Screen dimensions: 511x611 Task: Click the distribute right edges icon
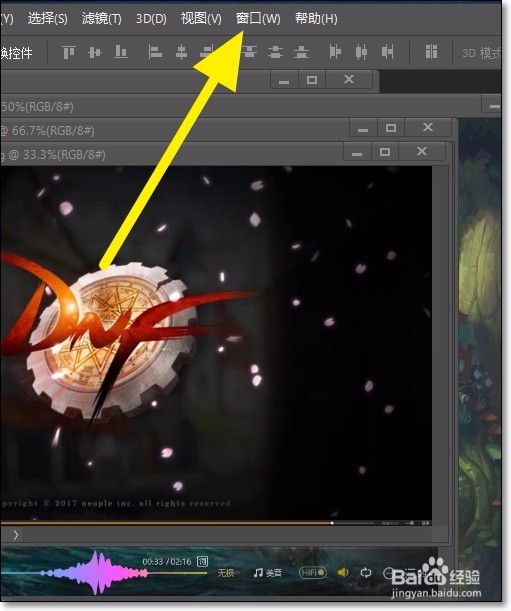tap(387, 52)
